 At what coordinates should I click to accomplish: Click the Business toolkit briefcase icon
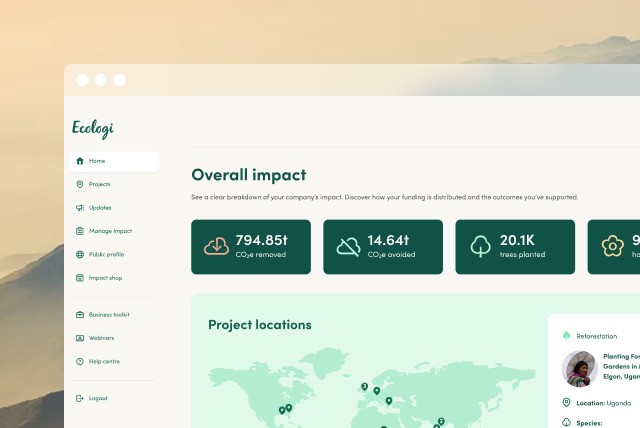pos(80,315)
